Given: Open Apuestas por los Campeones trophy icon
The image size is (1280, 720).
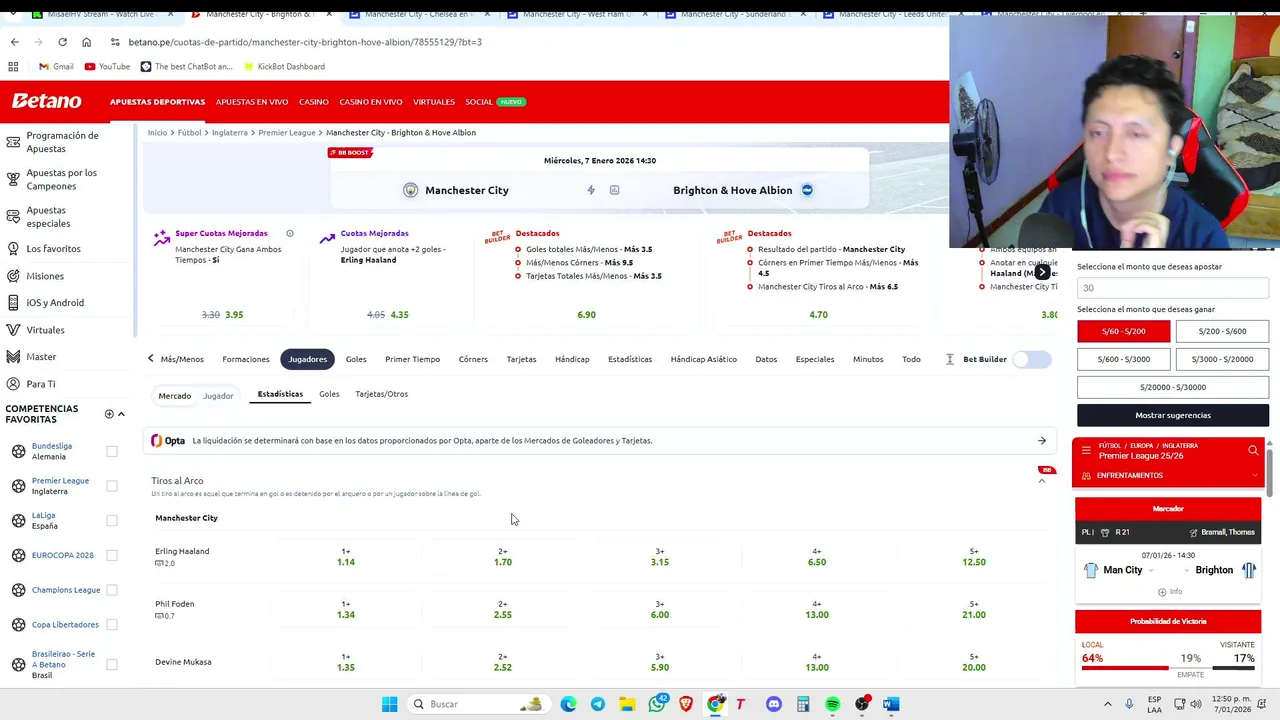Looking at the screenshot, I should [x=13, y=179].
